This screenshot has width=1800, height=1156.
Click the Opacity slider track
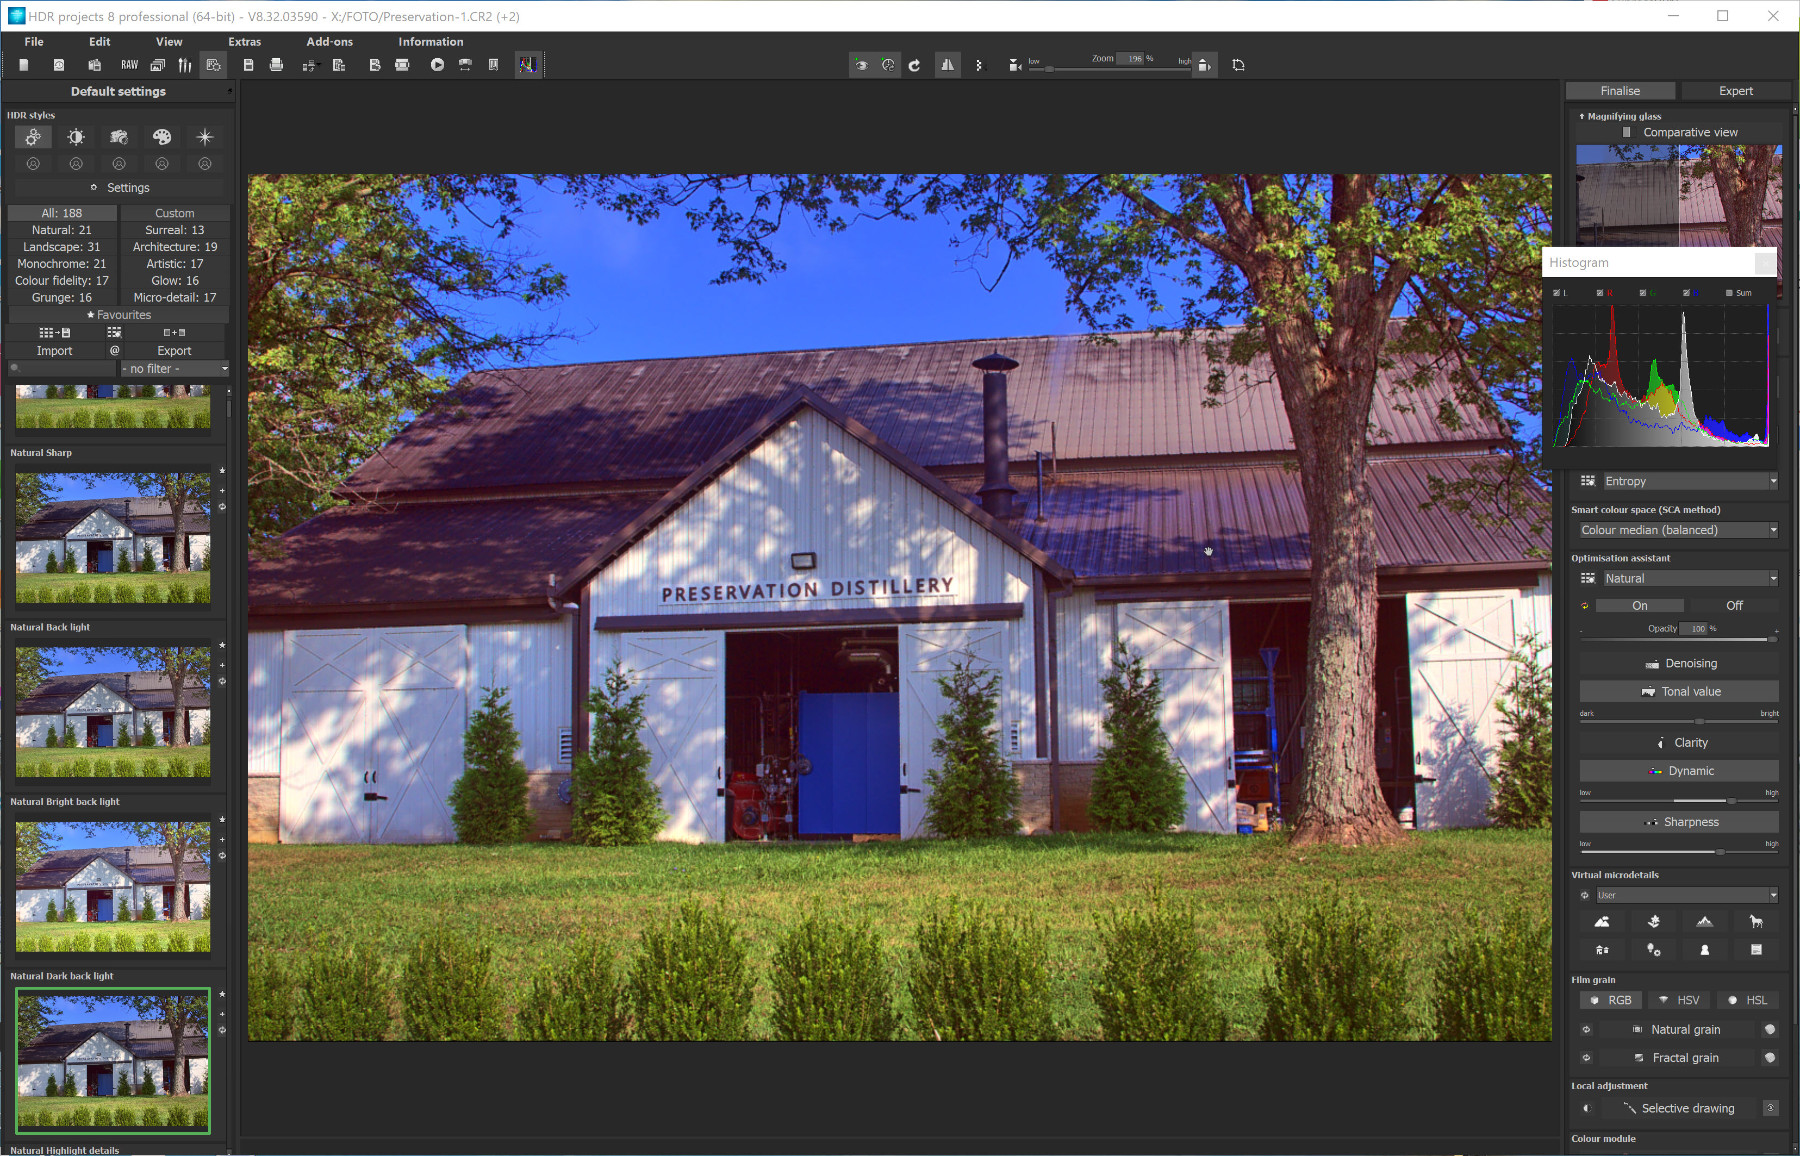pos(1680,639)
